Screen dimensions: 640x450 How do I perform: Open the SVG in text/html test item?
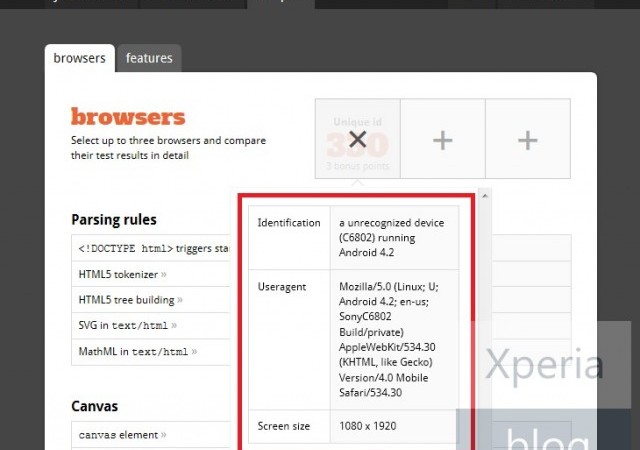[123, 325]
